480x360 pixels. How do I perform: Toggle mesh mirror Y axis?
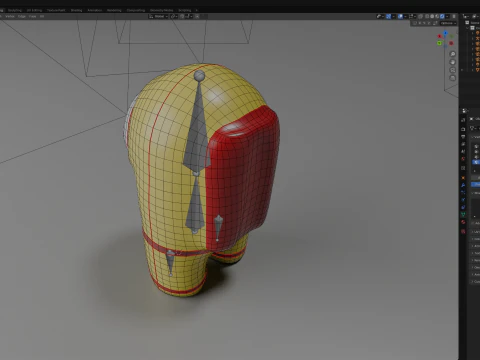tap(424, 23)
